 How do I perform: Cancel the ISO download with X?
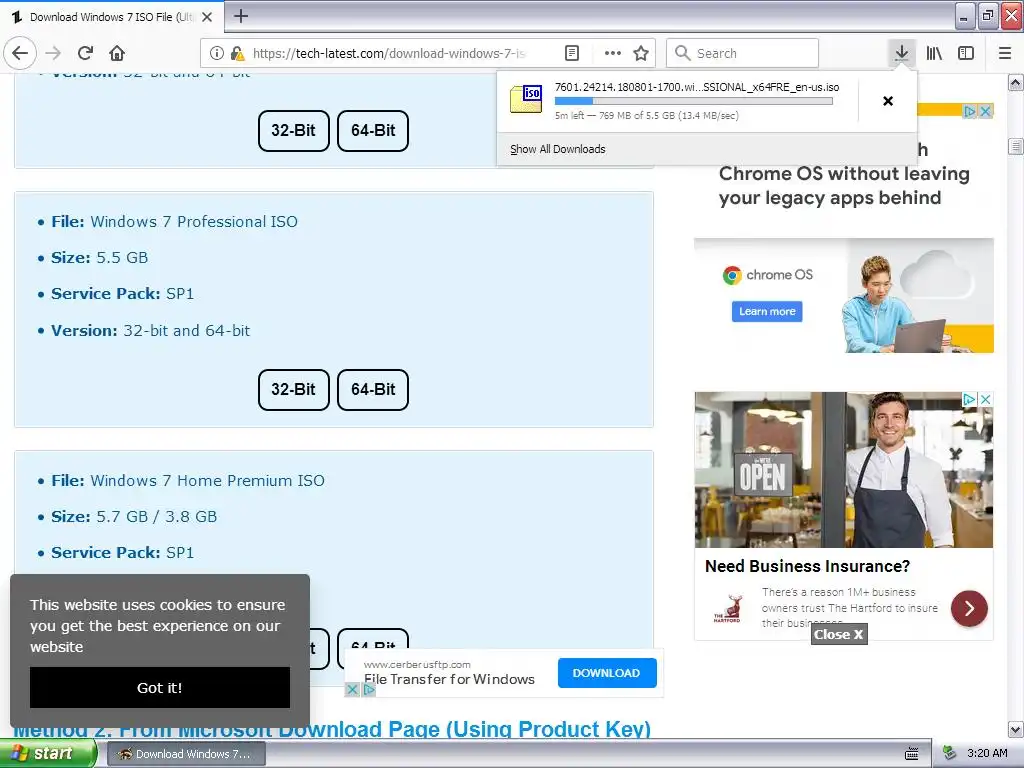point(888,101)
